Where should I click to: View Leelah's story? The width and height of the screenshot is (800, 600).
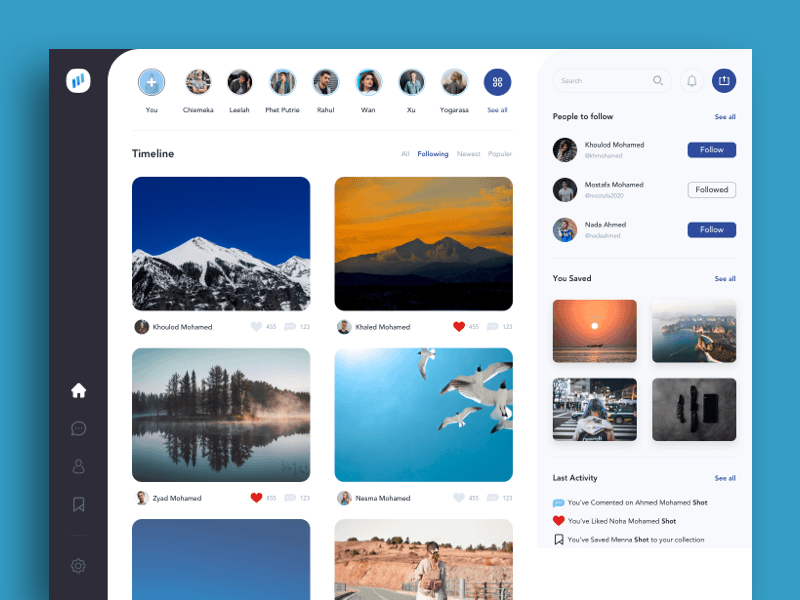point(239,82)
